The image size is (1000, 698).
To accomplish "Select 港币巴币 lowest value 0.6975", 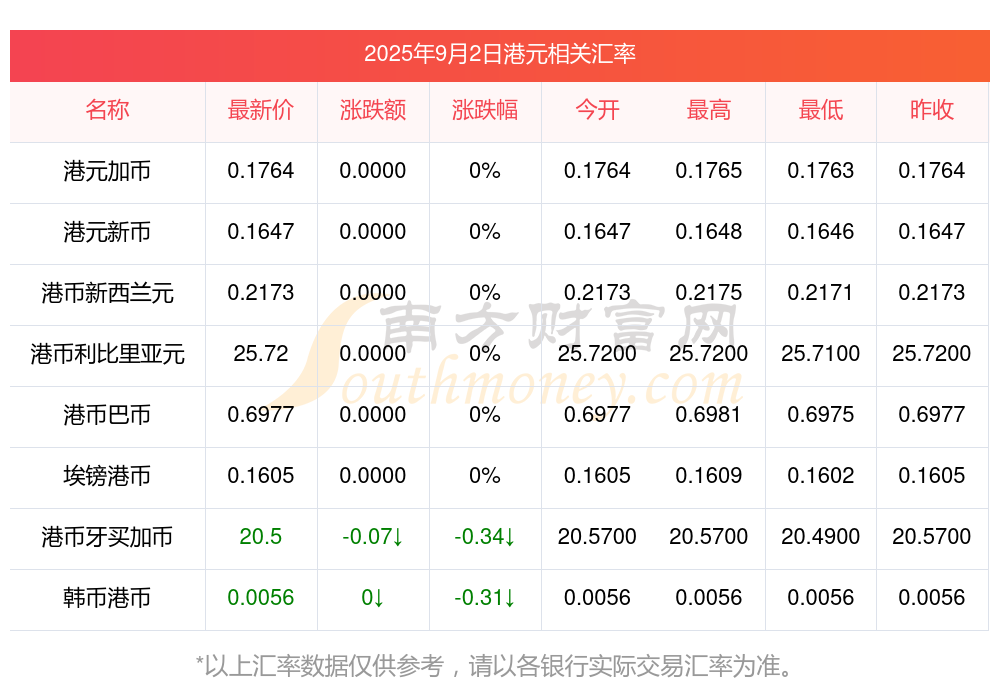I will coord(821,414).
